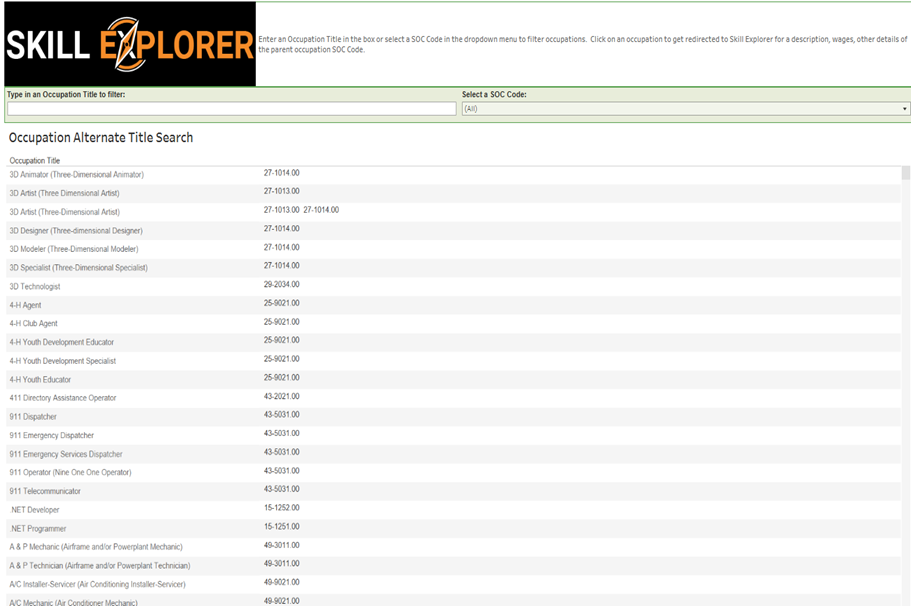Screen dimensions: 911x606
Task: Choose 3D Specialist (Three-Dimensional Specialist)
Action: [x=78, y=268]
